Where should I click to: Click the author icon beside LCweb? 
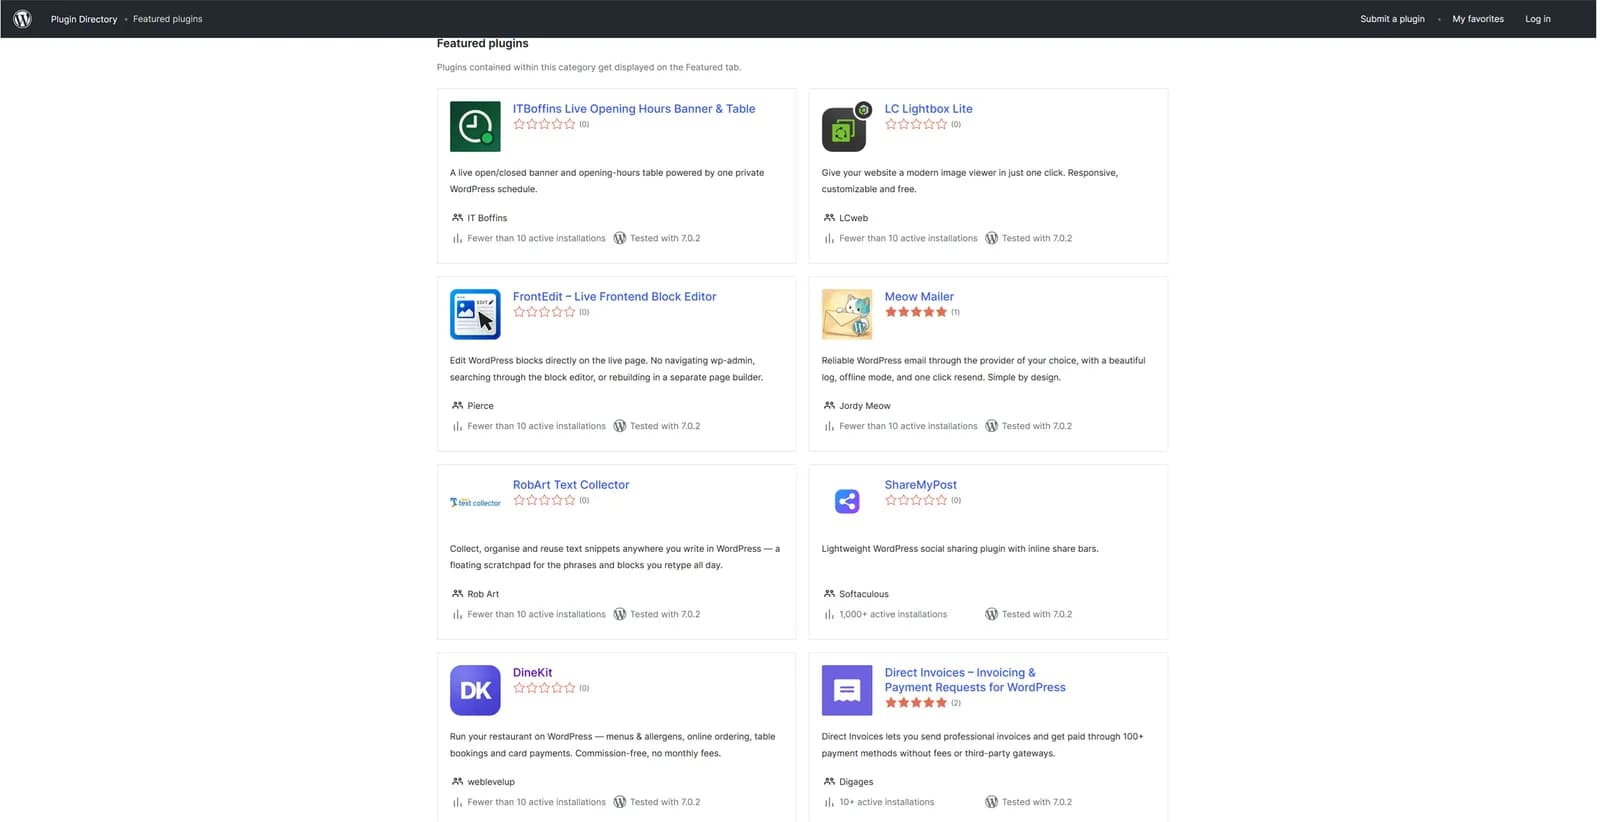(x=829, y=218)
